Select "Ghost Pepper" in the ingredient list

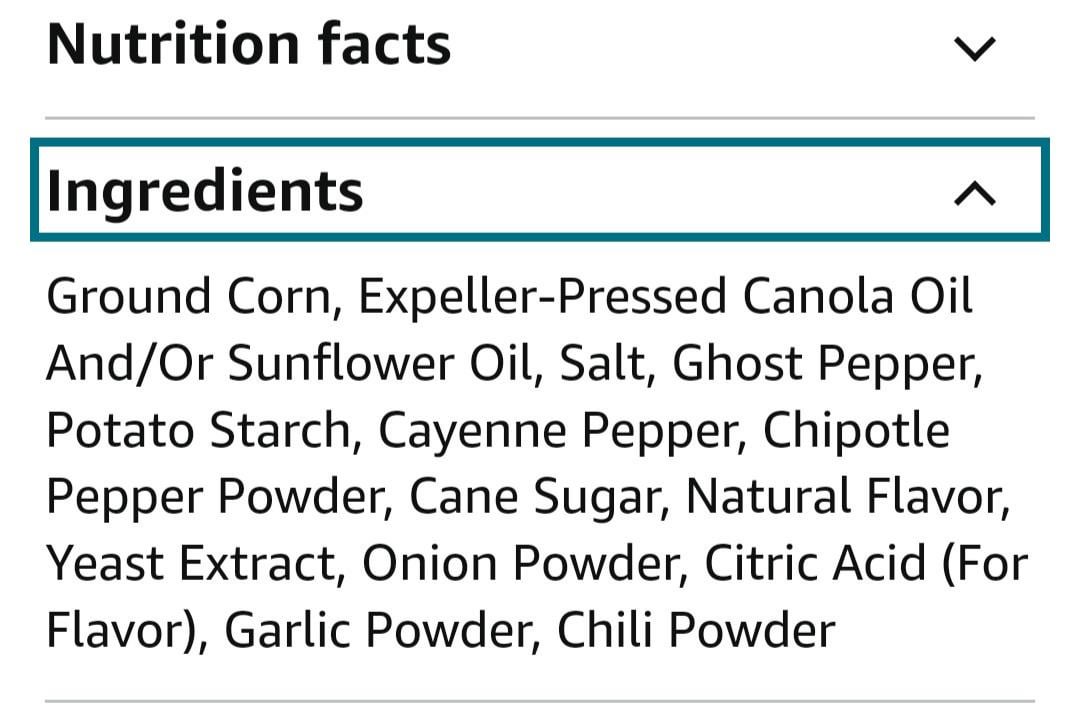821,364
